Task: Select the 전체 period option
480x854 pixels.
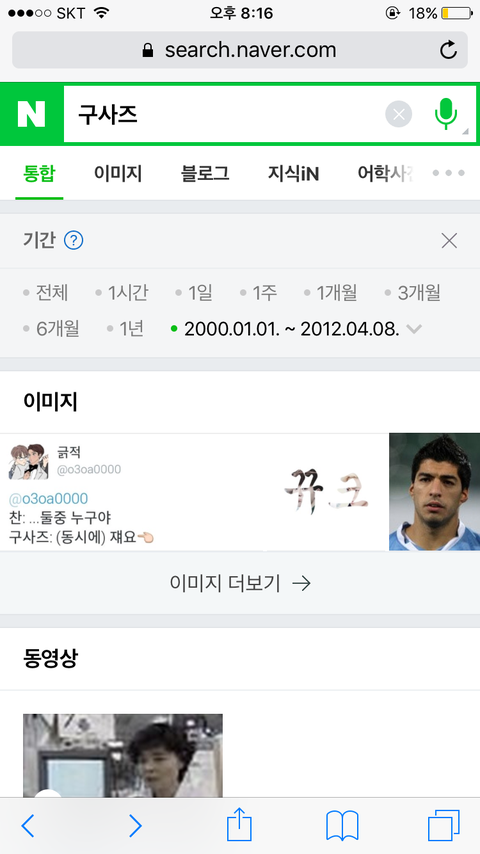Action: click(x=46, y=293)
